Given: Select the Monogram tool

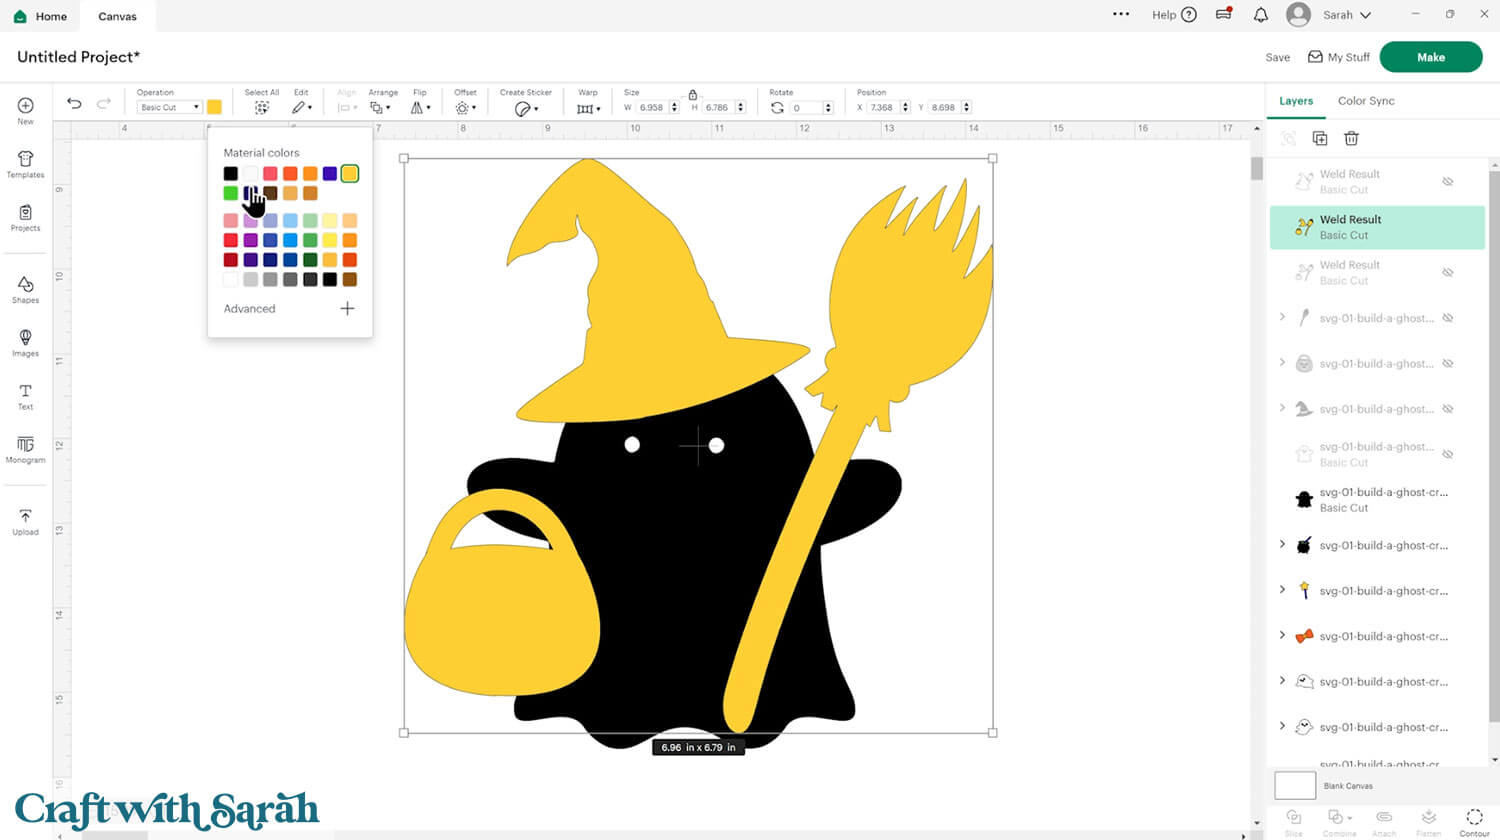Looking at the screenshot, I should (x=25, y=449).
